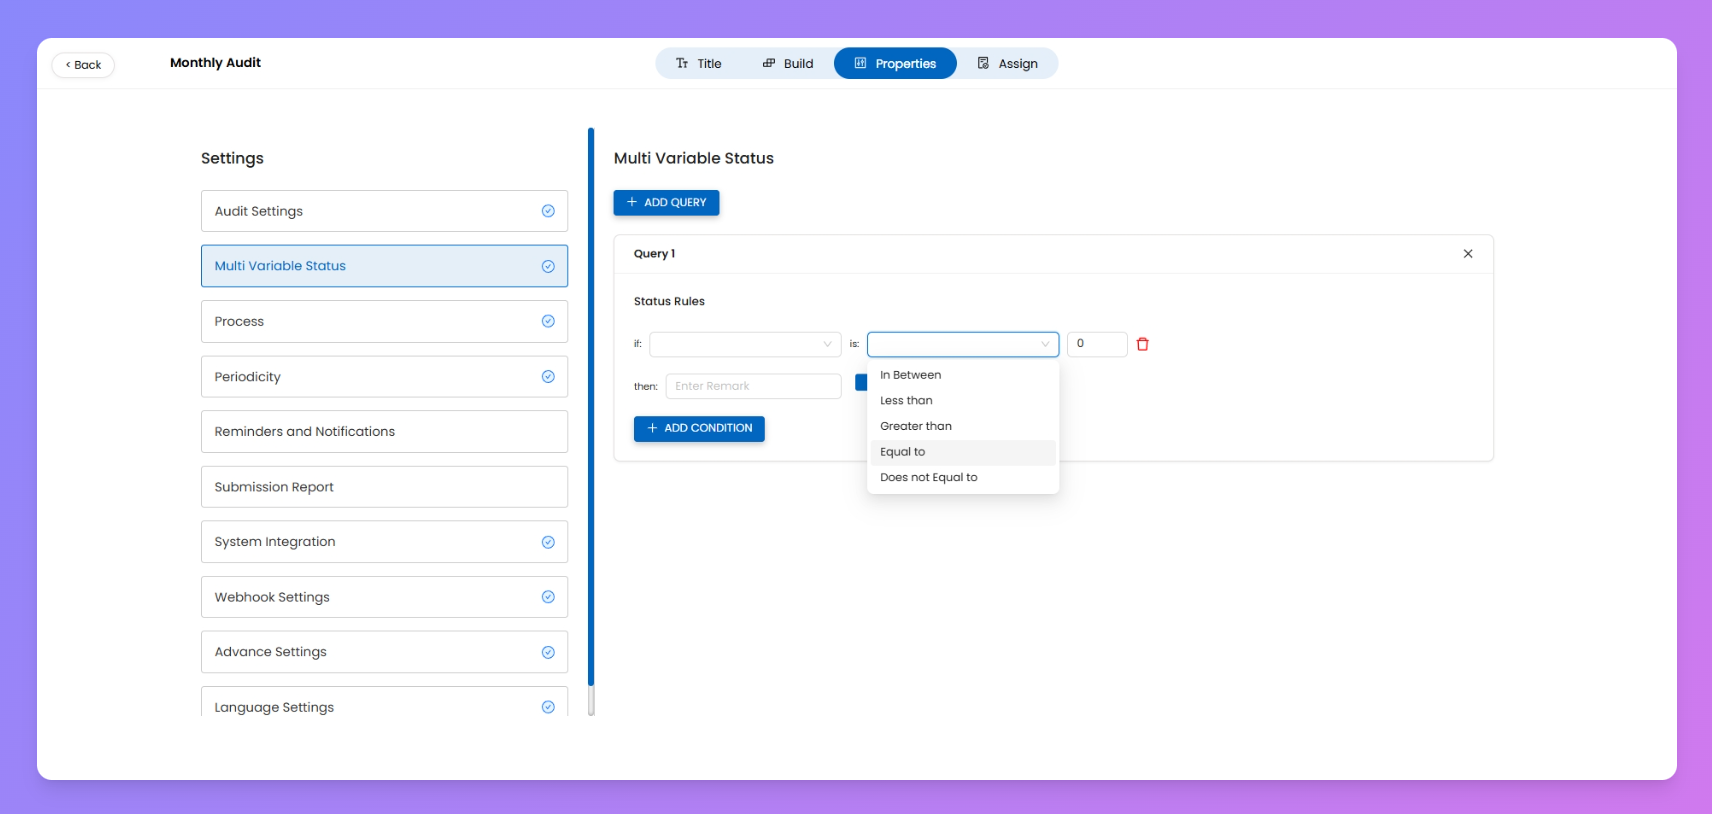Click the Multi Variable Status check circle icon
1712x814 pixels.
click(548, 266)
